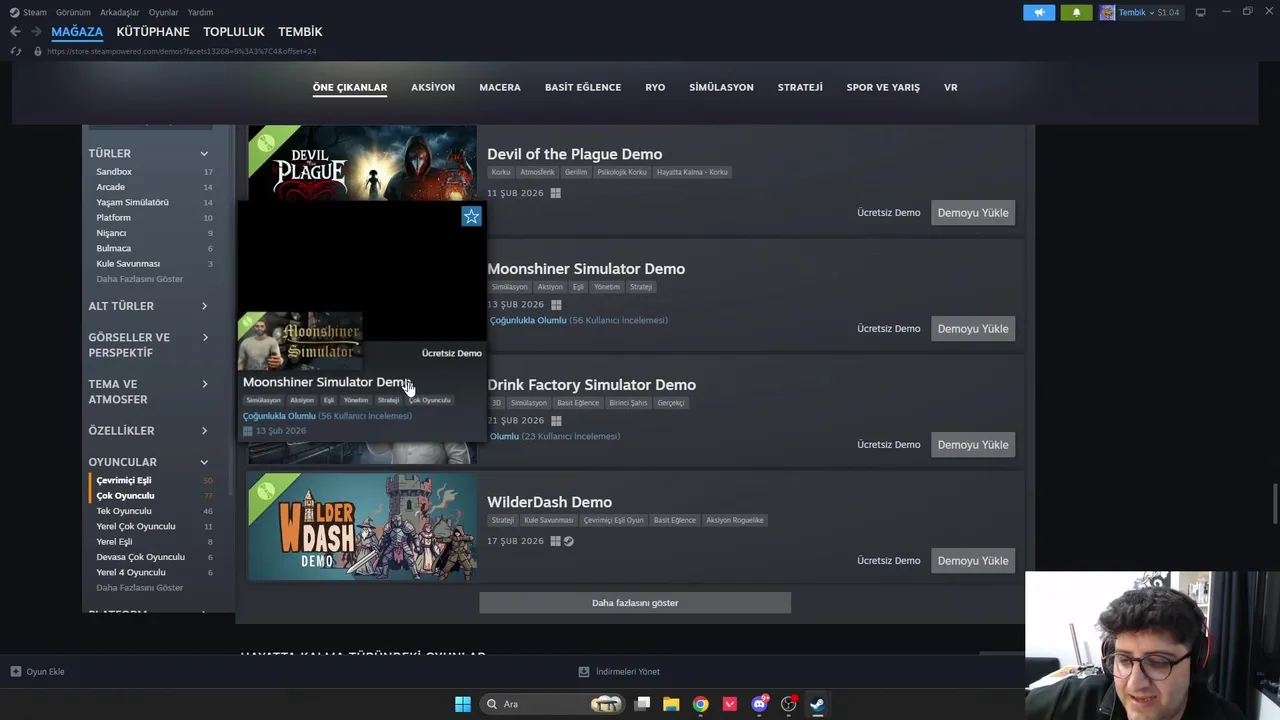Viewport: 1280px width, 720px height.
Task: Click the forward navigation arrow
Action: click(37, 32)
